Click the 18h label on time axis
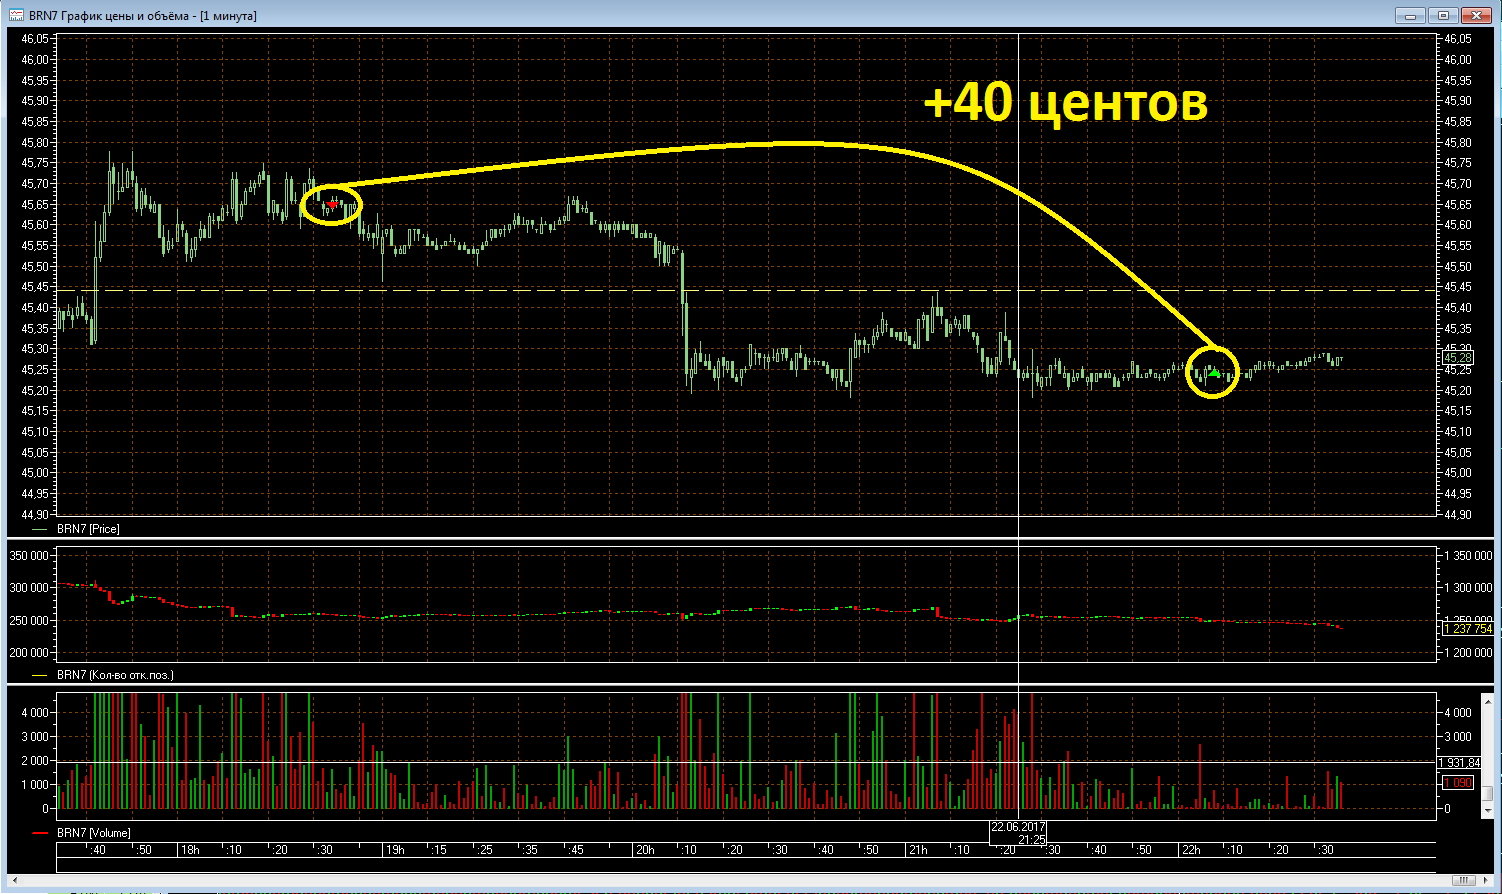 (190, 850)
